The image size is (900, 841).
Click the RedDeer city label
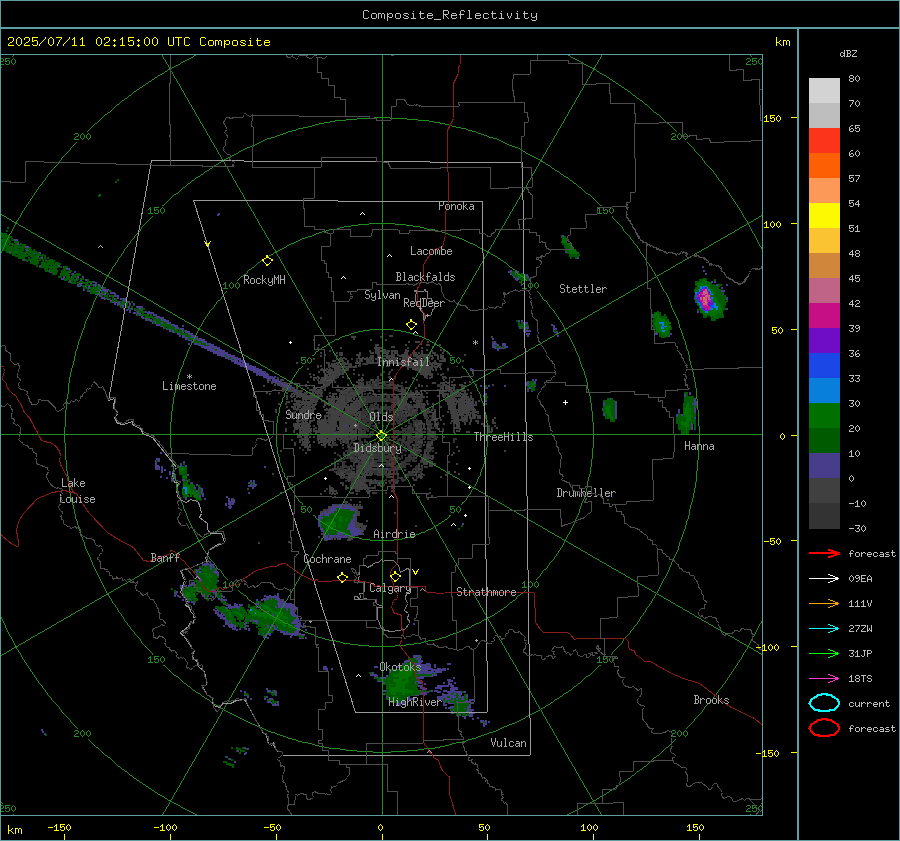tap(424, 303)
